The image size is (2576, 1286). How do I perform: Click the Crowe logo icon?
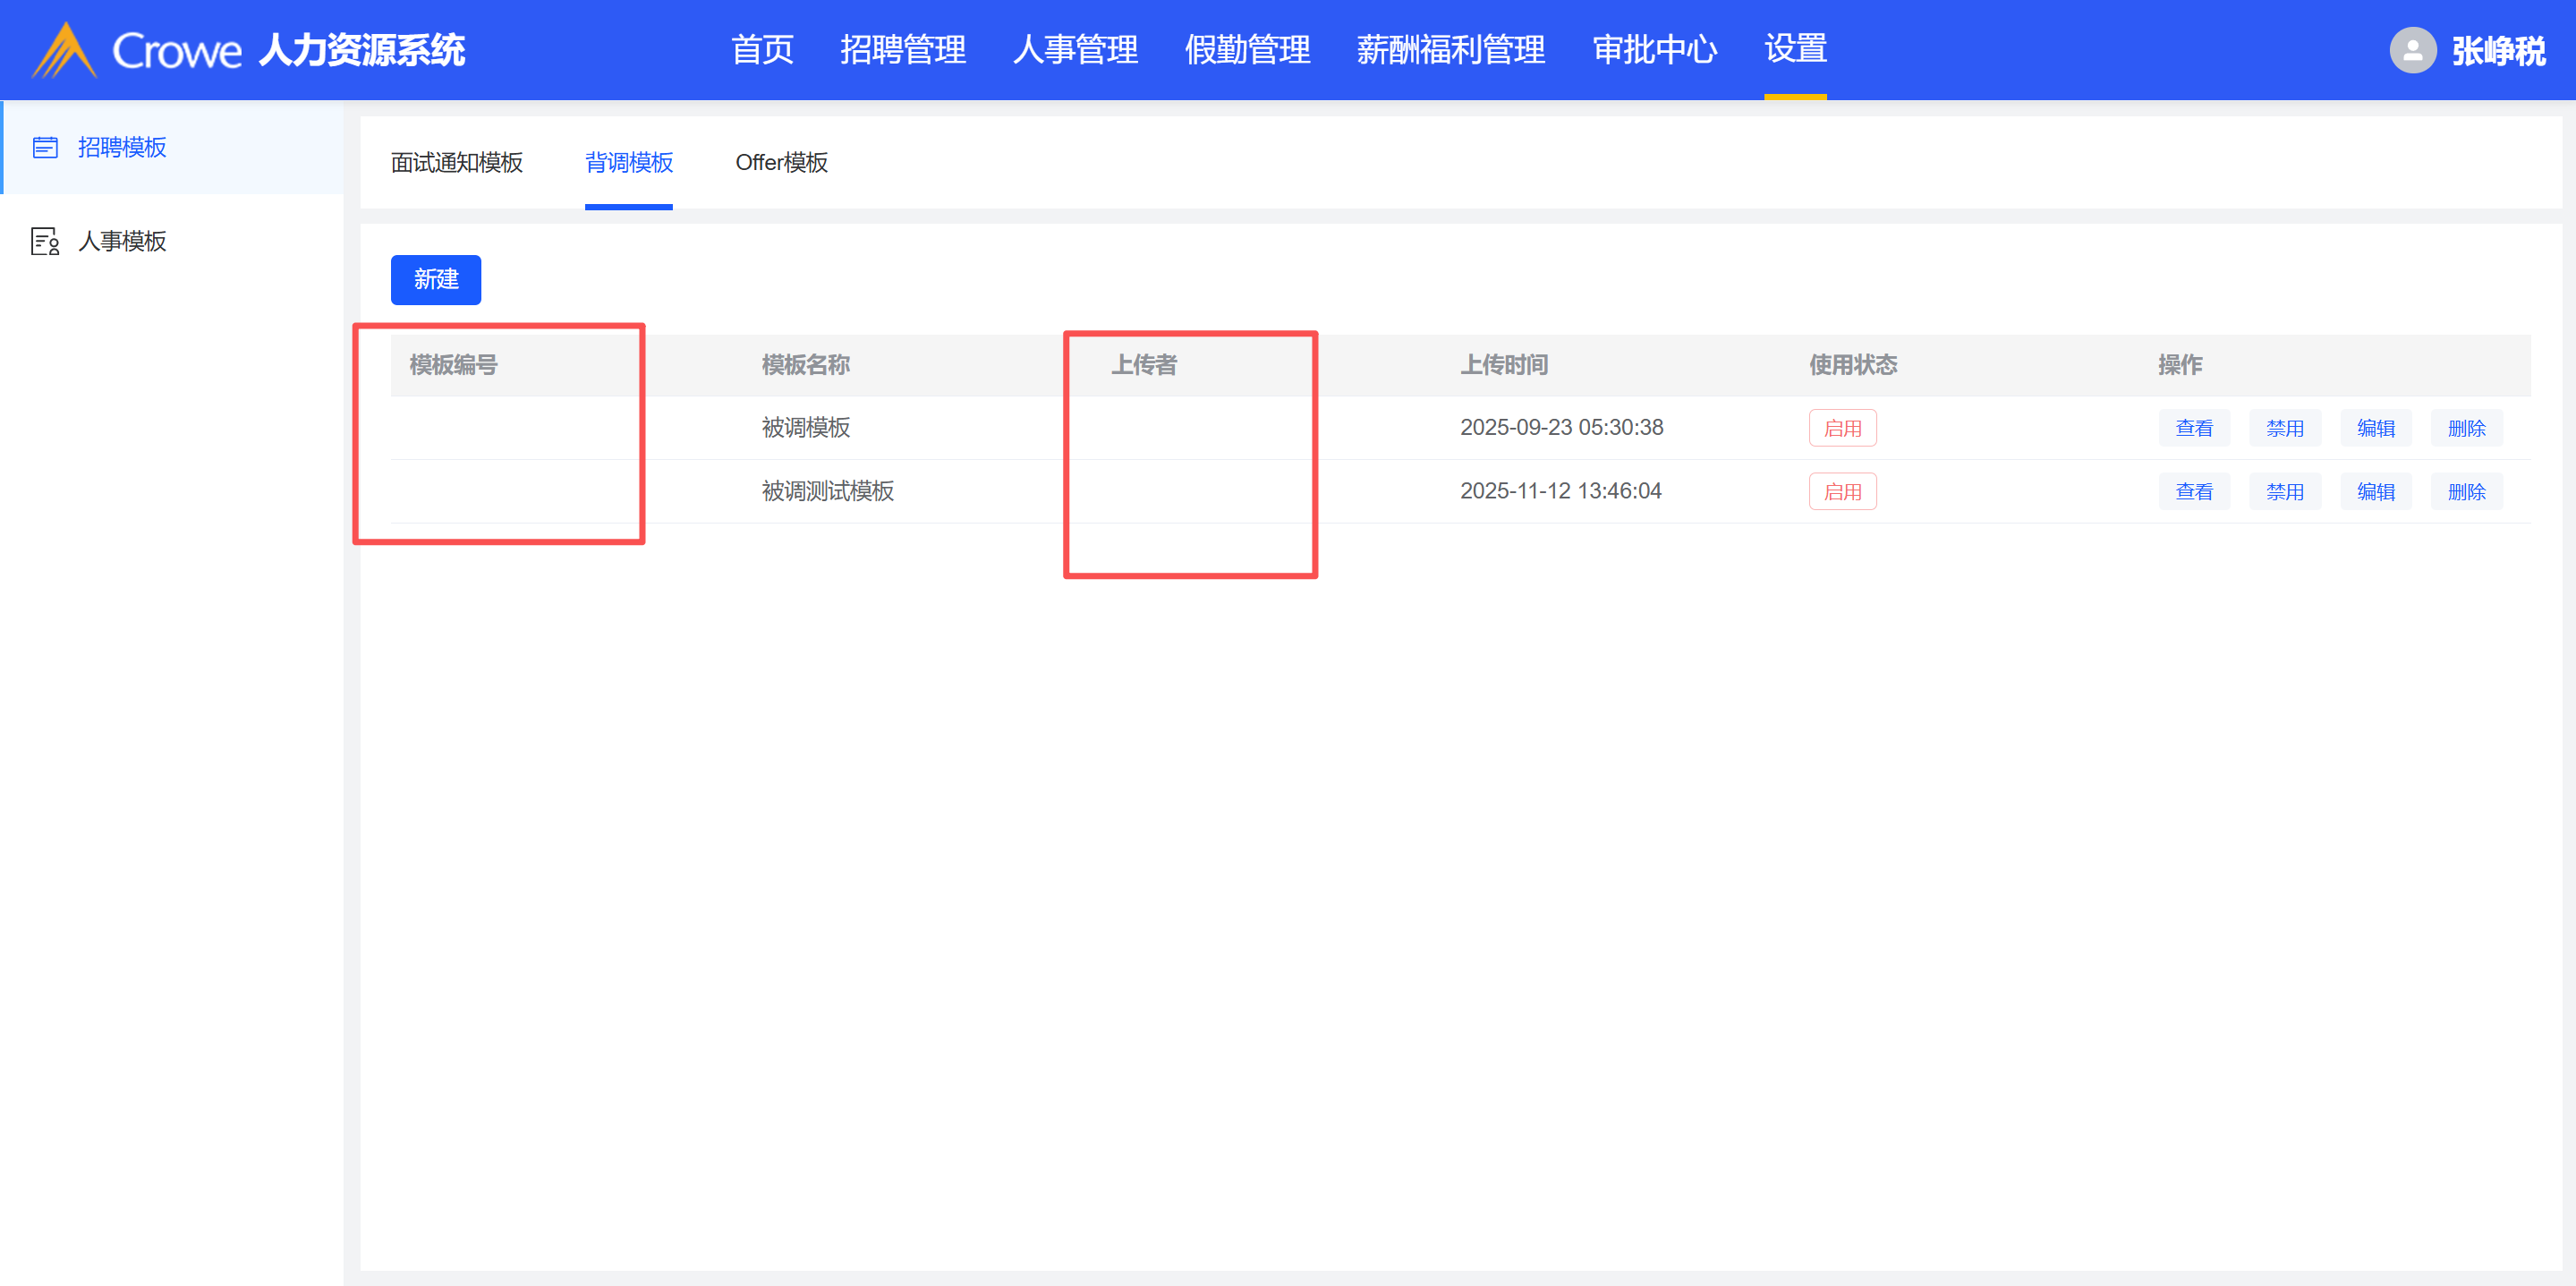pos(63,50)
